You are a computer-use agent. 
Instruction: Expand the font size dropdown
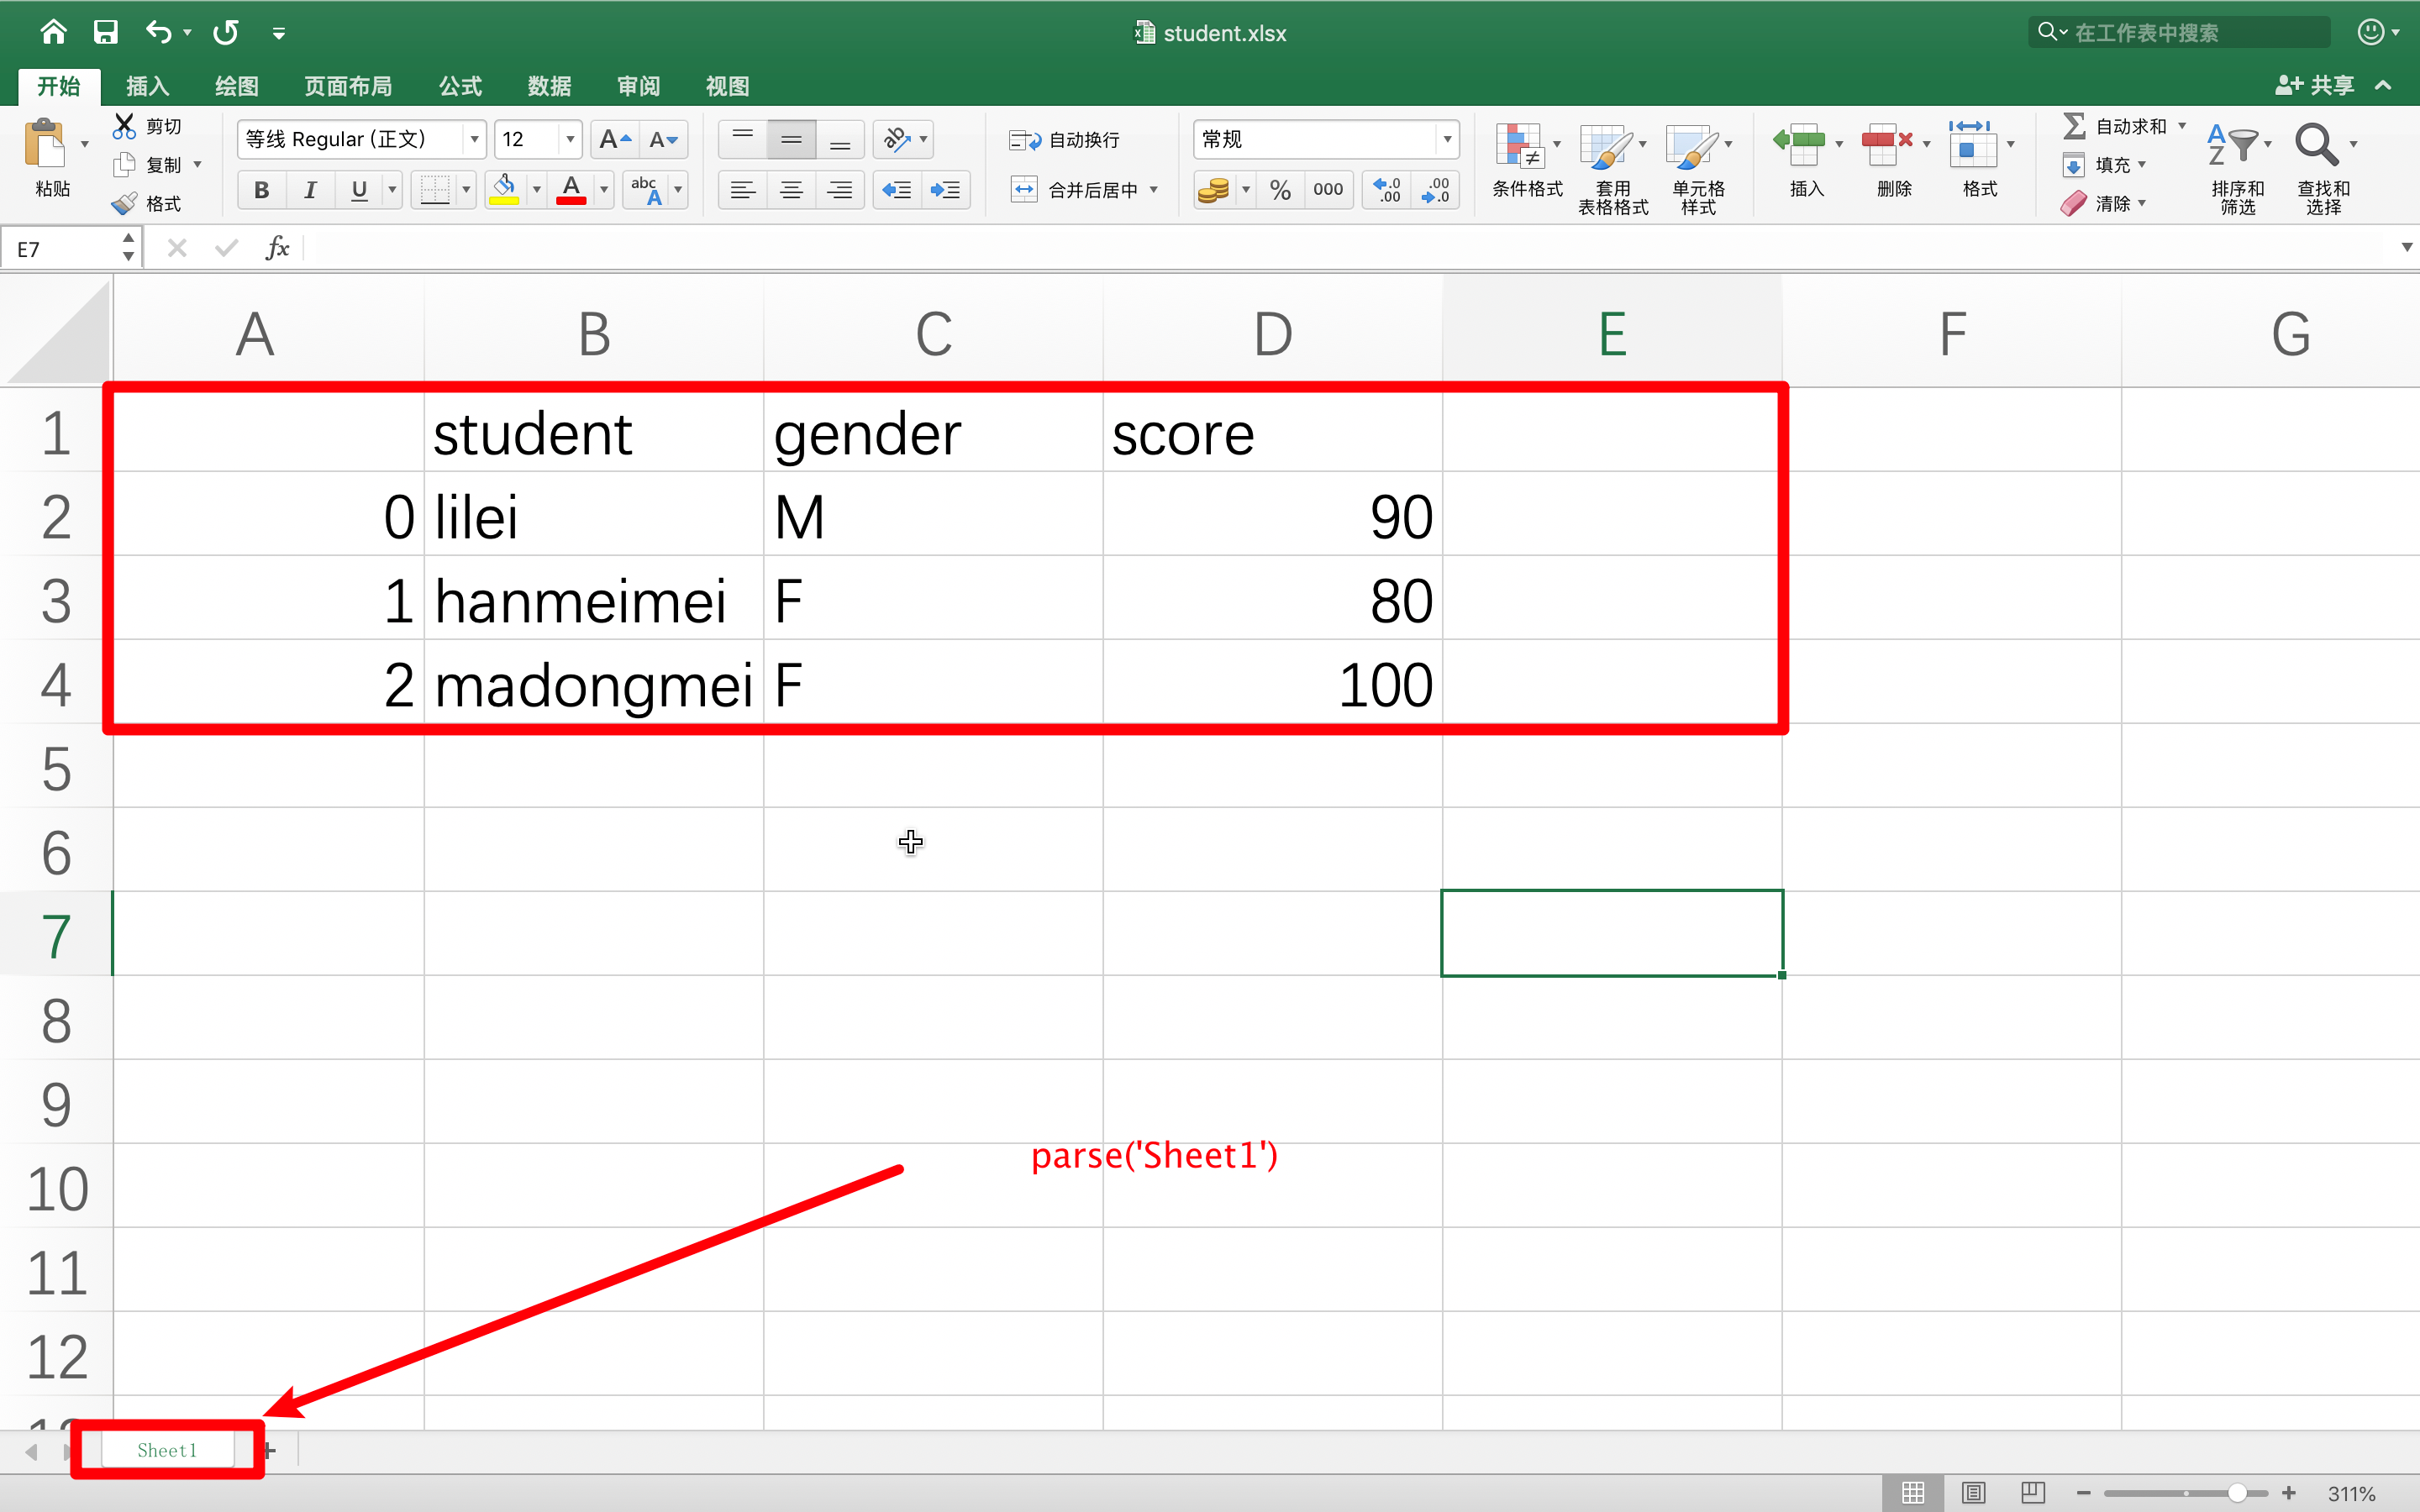(x=570, y=140)
